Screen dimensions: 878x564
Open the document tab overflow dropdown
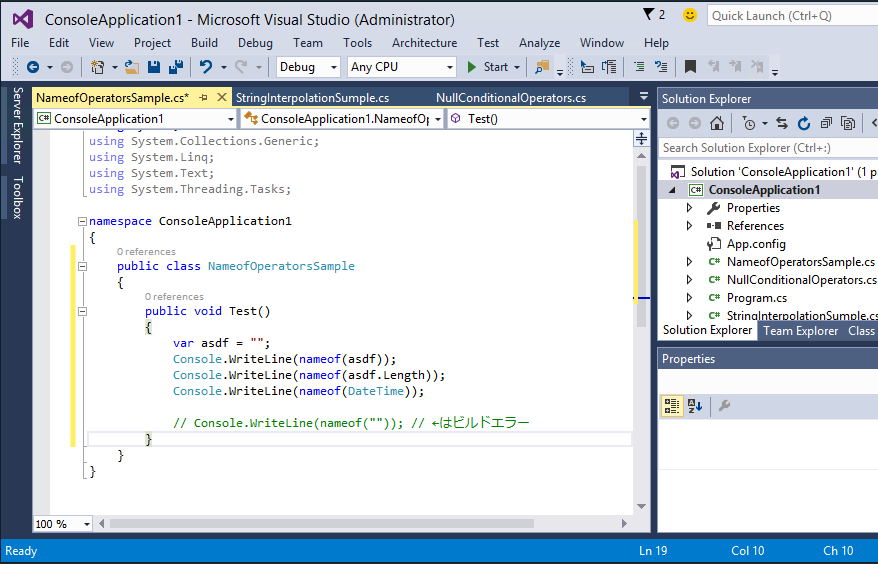click(x=643, y=97)
